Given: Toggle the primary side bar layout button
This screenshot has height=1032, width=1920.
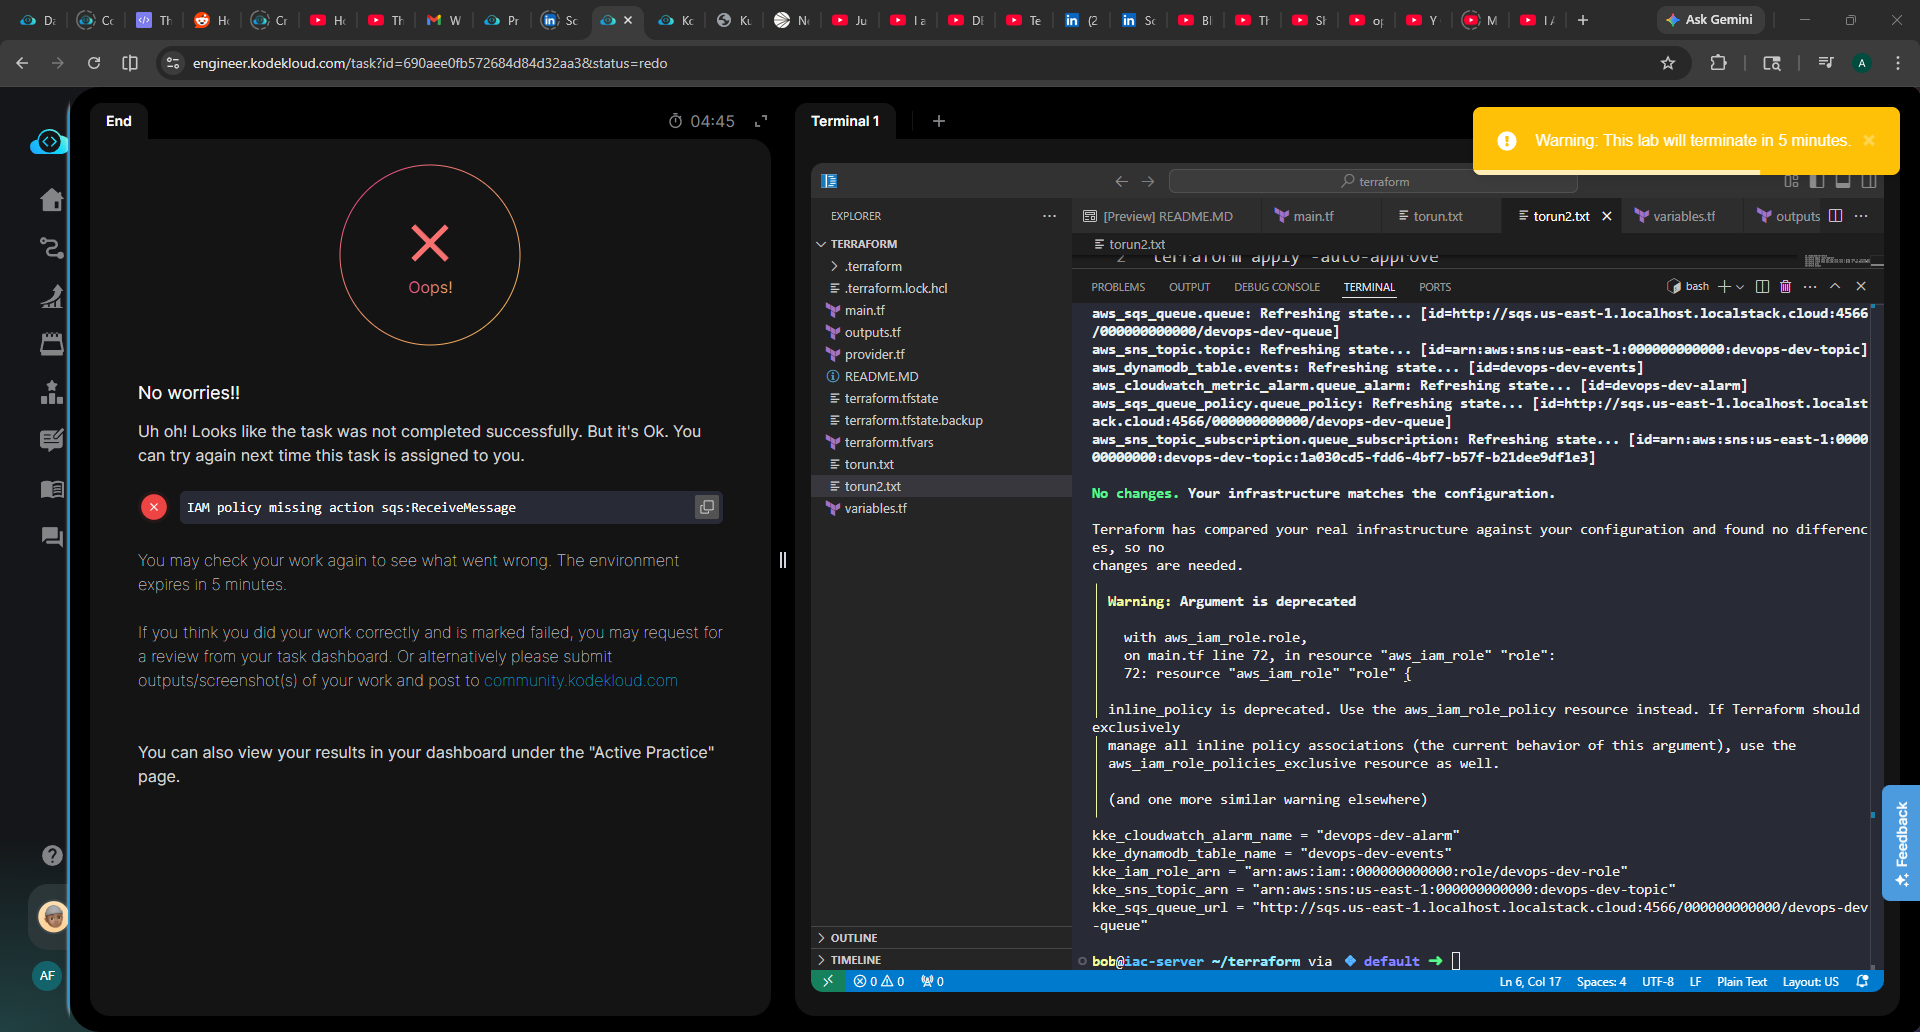Looking at the screenshot, I should (x=1817, y=181).
